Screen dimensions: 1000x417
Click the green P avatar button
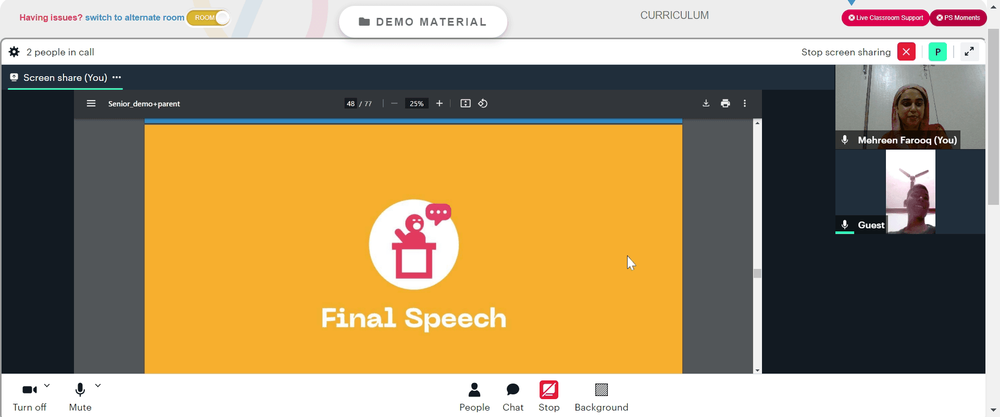[x=938, y=52]
